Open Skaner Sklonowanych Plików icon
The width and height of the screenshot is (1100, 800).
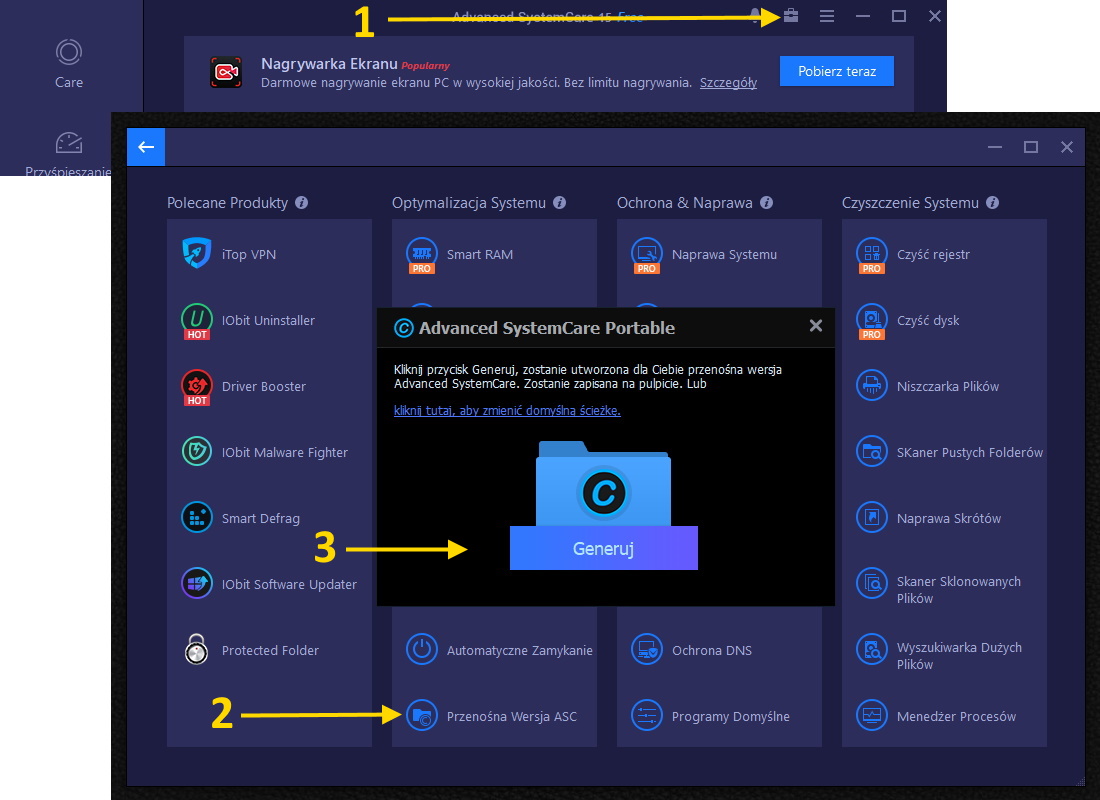click(x=871, y=583)
